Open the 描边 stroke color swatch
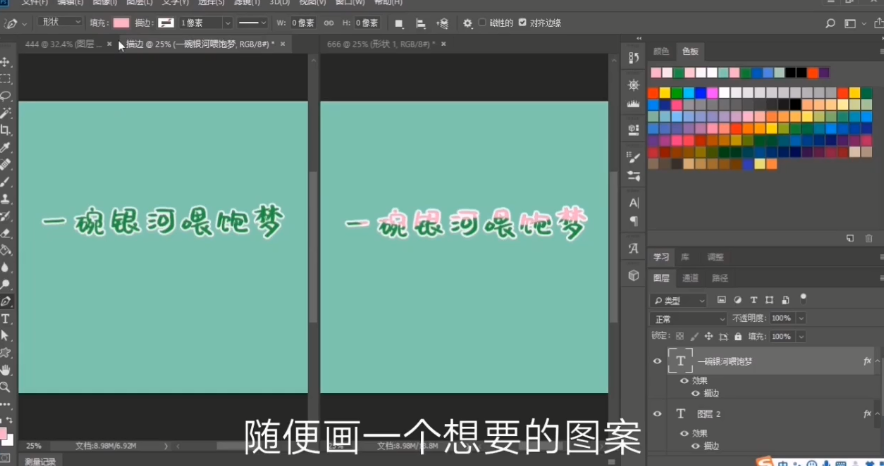 pyautogui.click(x=166, y=23)
